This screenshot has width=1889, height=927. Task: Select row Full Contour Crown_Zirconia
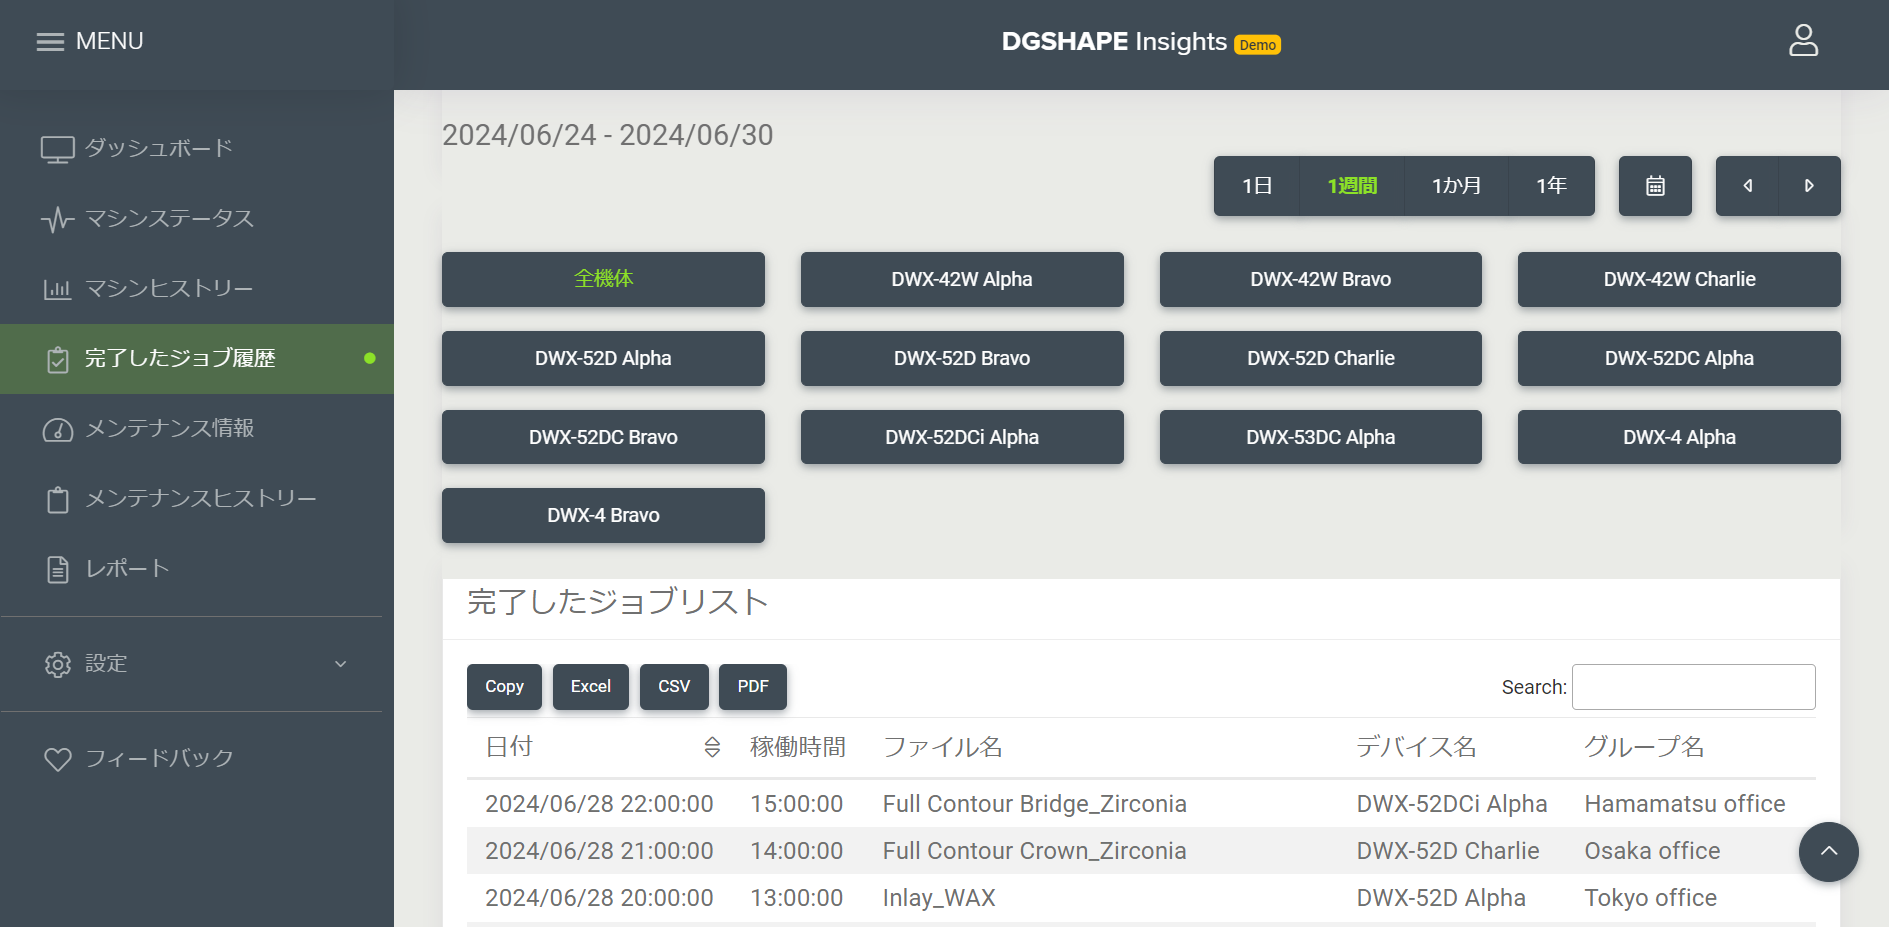[1141, 851]
